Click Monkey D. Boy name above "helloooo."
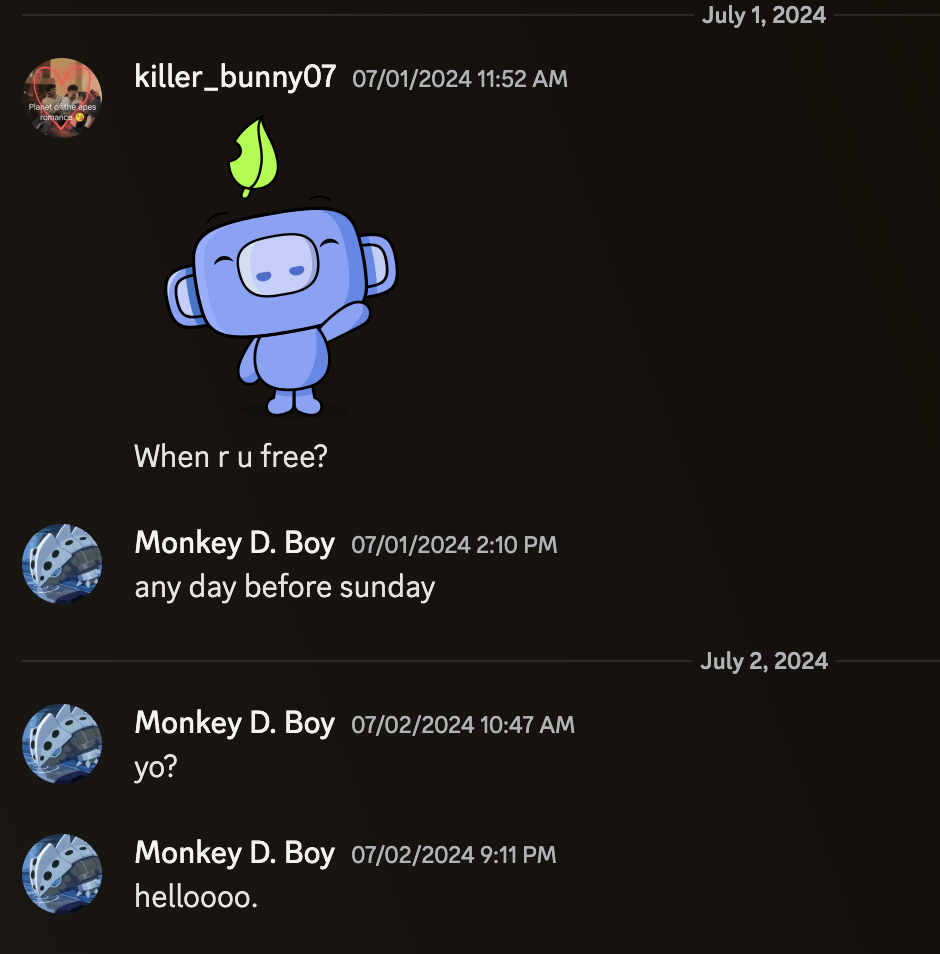Viewport: 940px width, 954px height. tap(234, 853)
